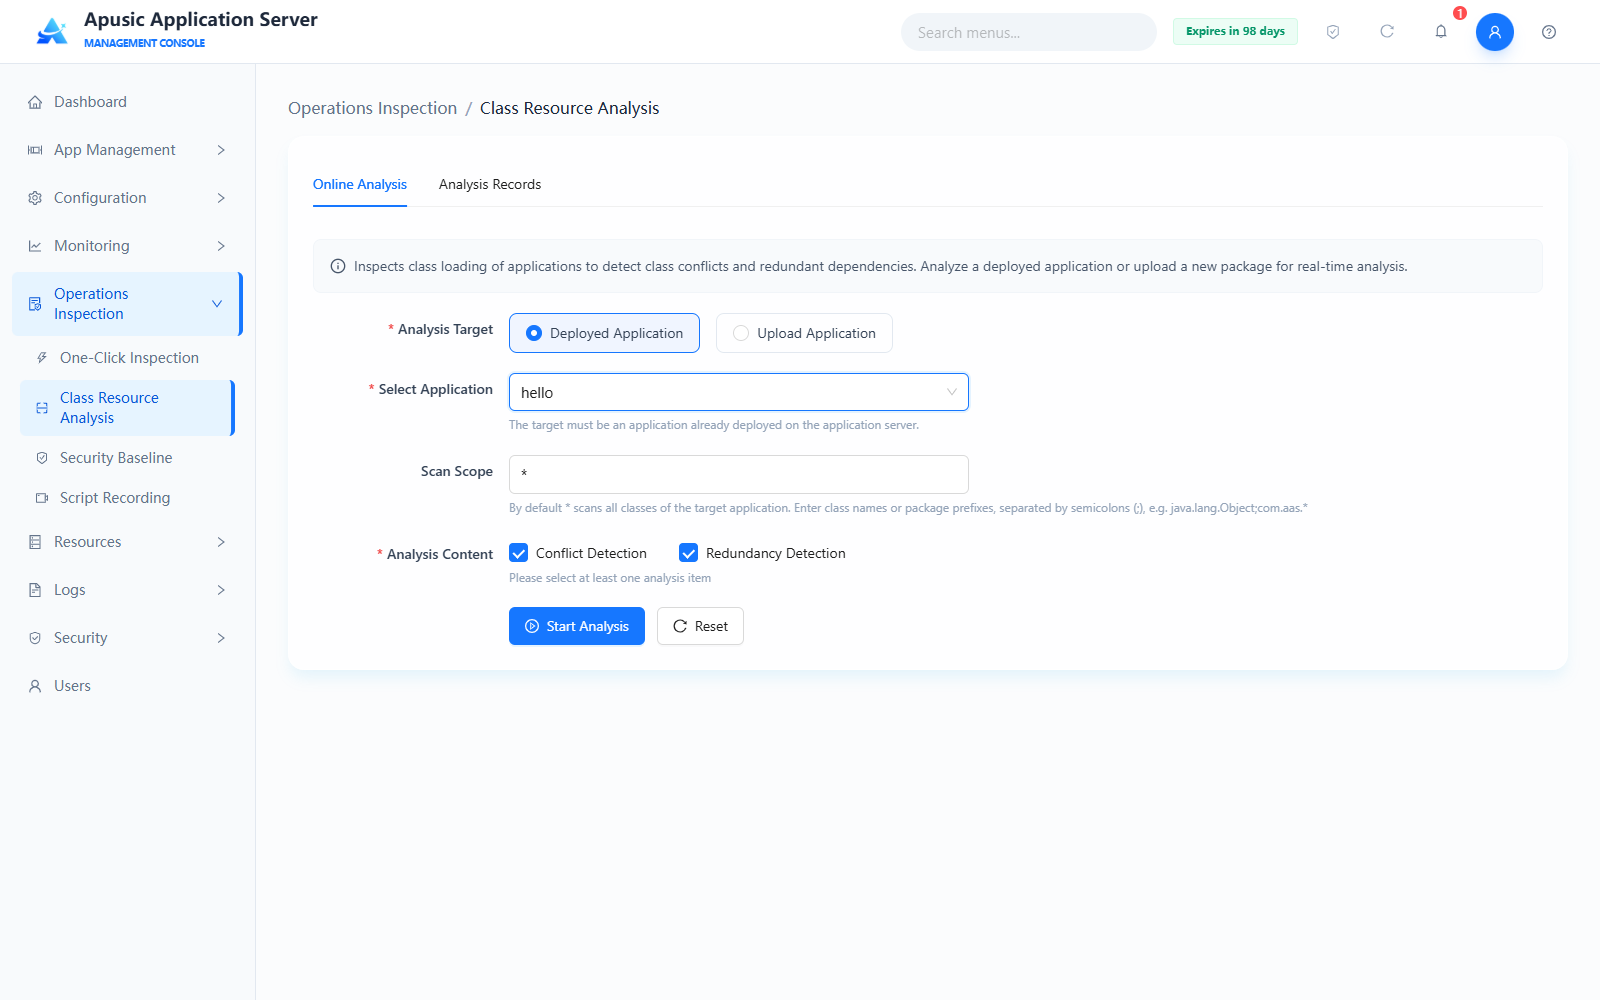Click the Monitoring chart icon
The height and width of the screenshot is (1000, 1600).
(x=35, y=246)
